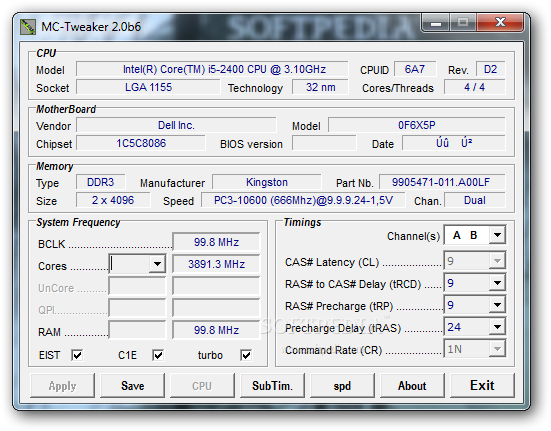Image resolution: width=551 pixels, height=431 pixels.
Task: Click the spd button
Action: (342, 386)
